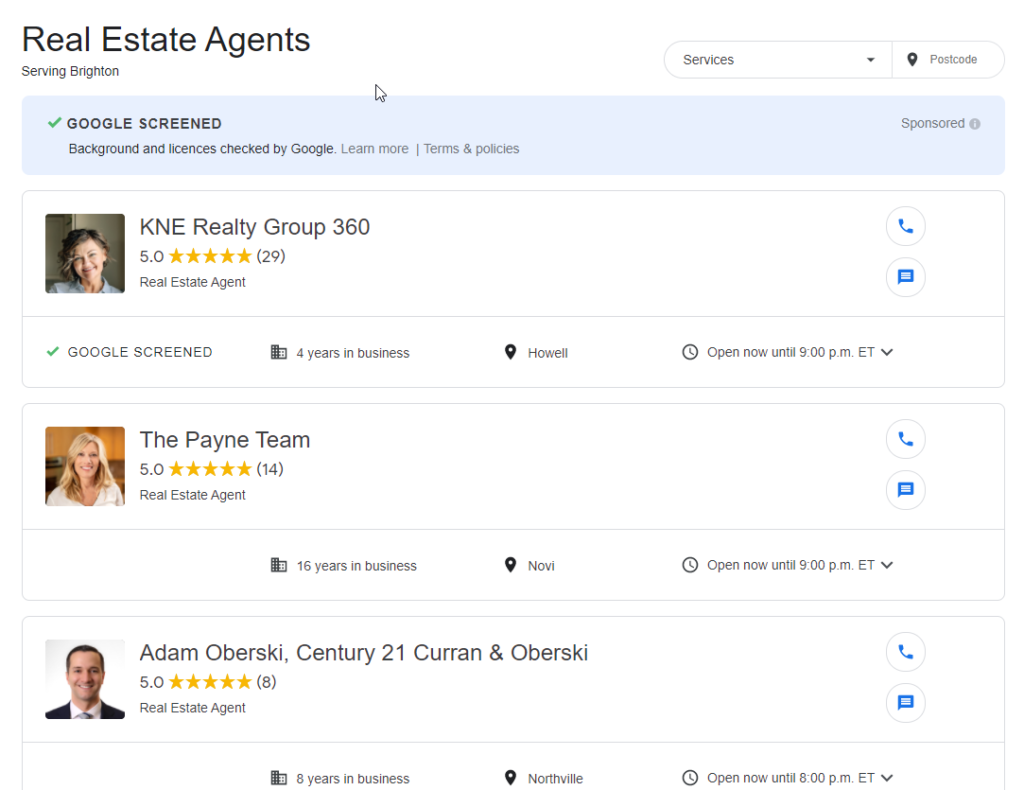Click 'Open now until 8:00 p.m. ET' text
Screen dimensions: 1024x790
(791, 778)
